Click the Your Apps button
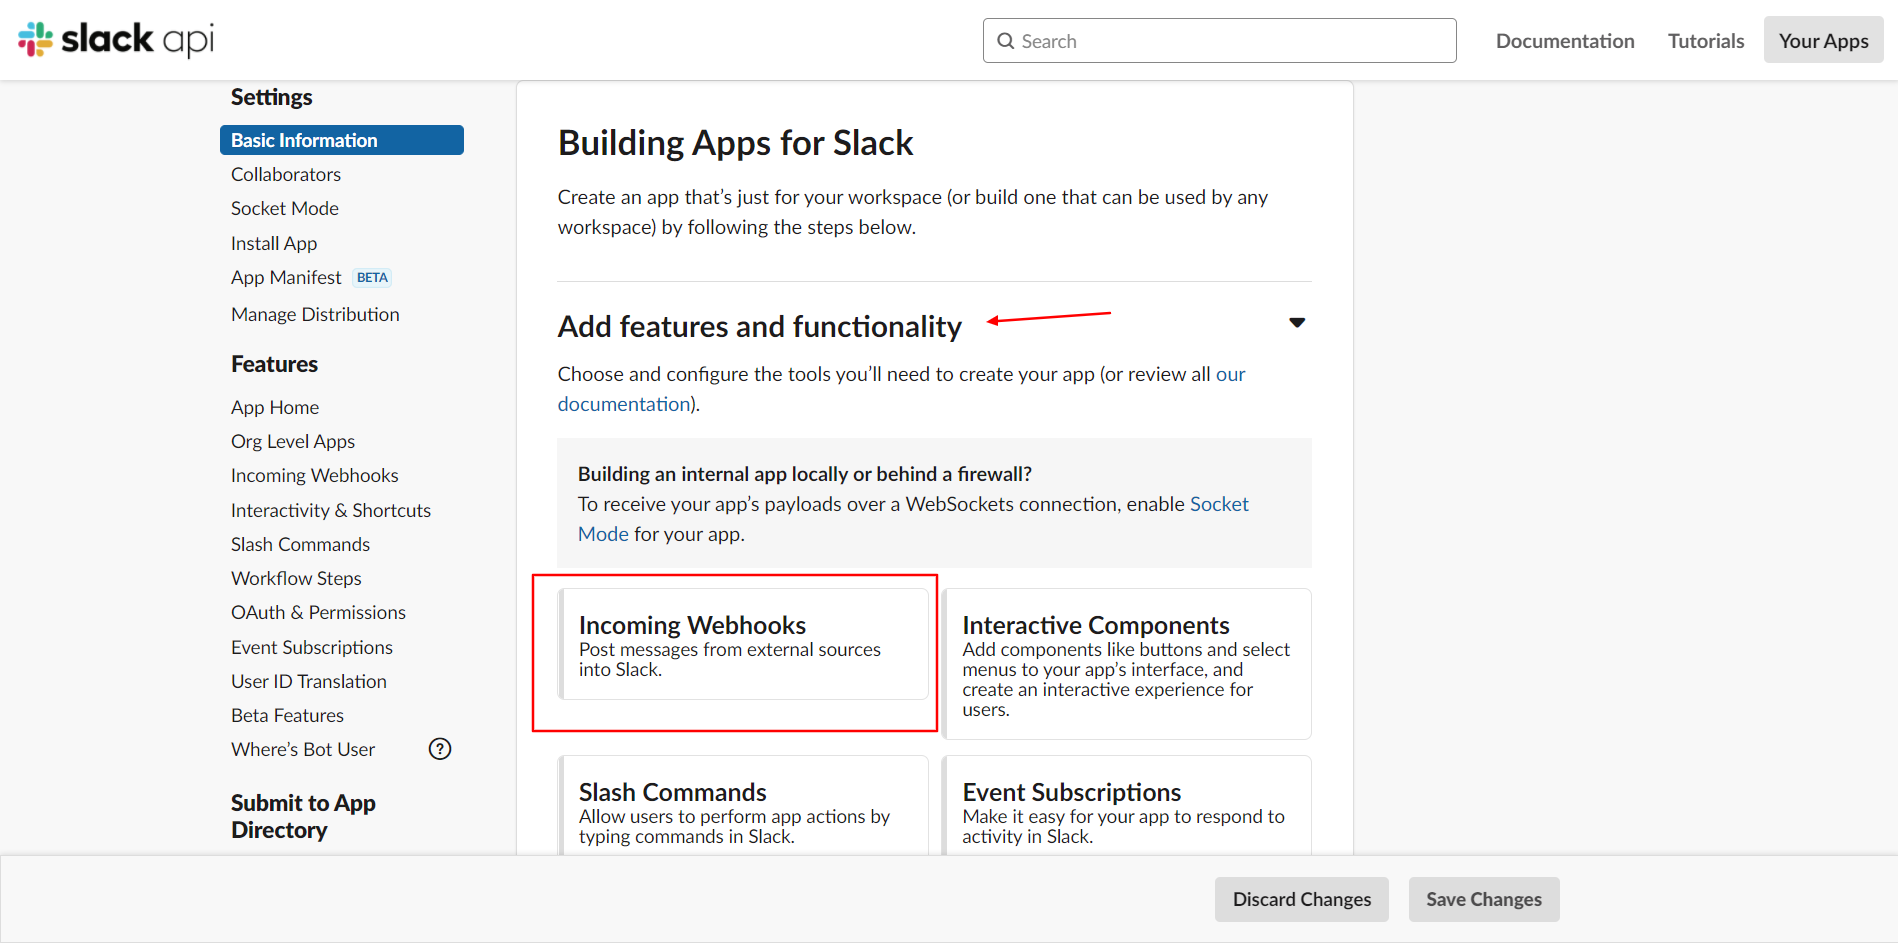This screenshot has height=943, width=1898. point(1822,40)
